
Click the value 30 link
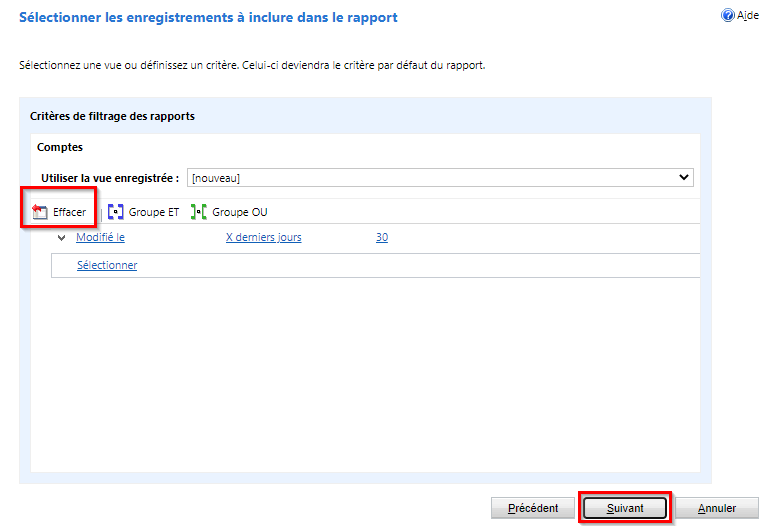pos(382,237)
